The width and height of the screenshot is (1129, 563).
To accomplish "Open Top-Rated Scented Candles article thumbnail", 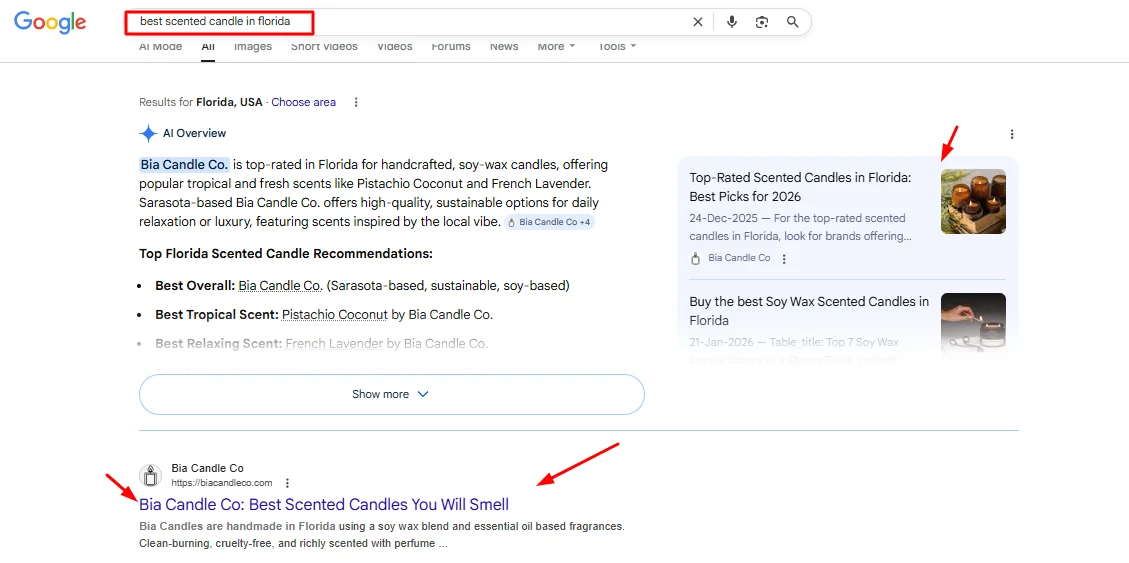I will click(x=973, y=201).
